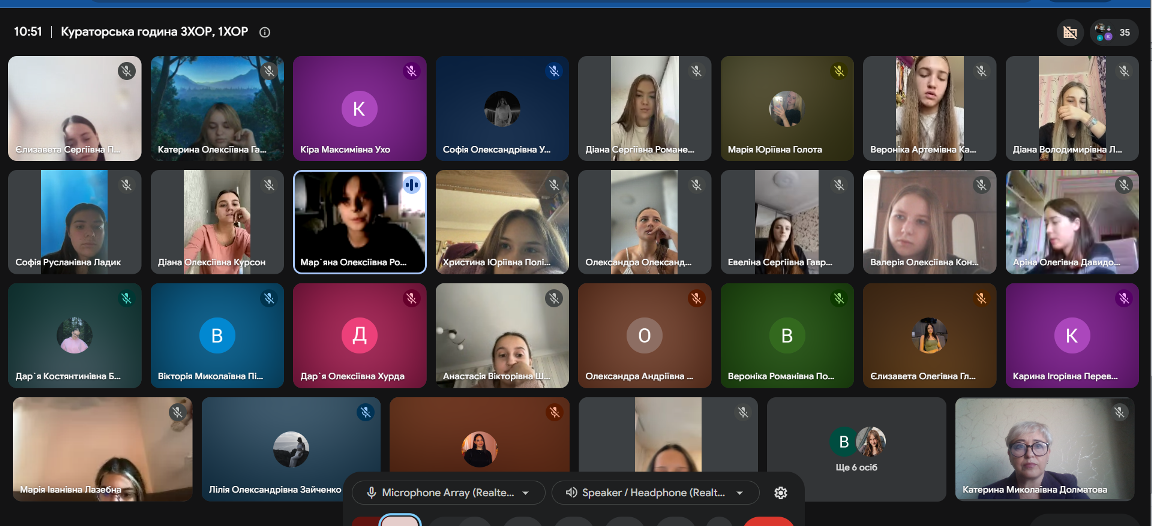Viewport: 1152px width, 526px height.
Task: Select Марія Юріївна Голота profile photo
Action: coord(787,109)
